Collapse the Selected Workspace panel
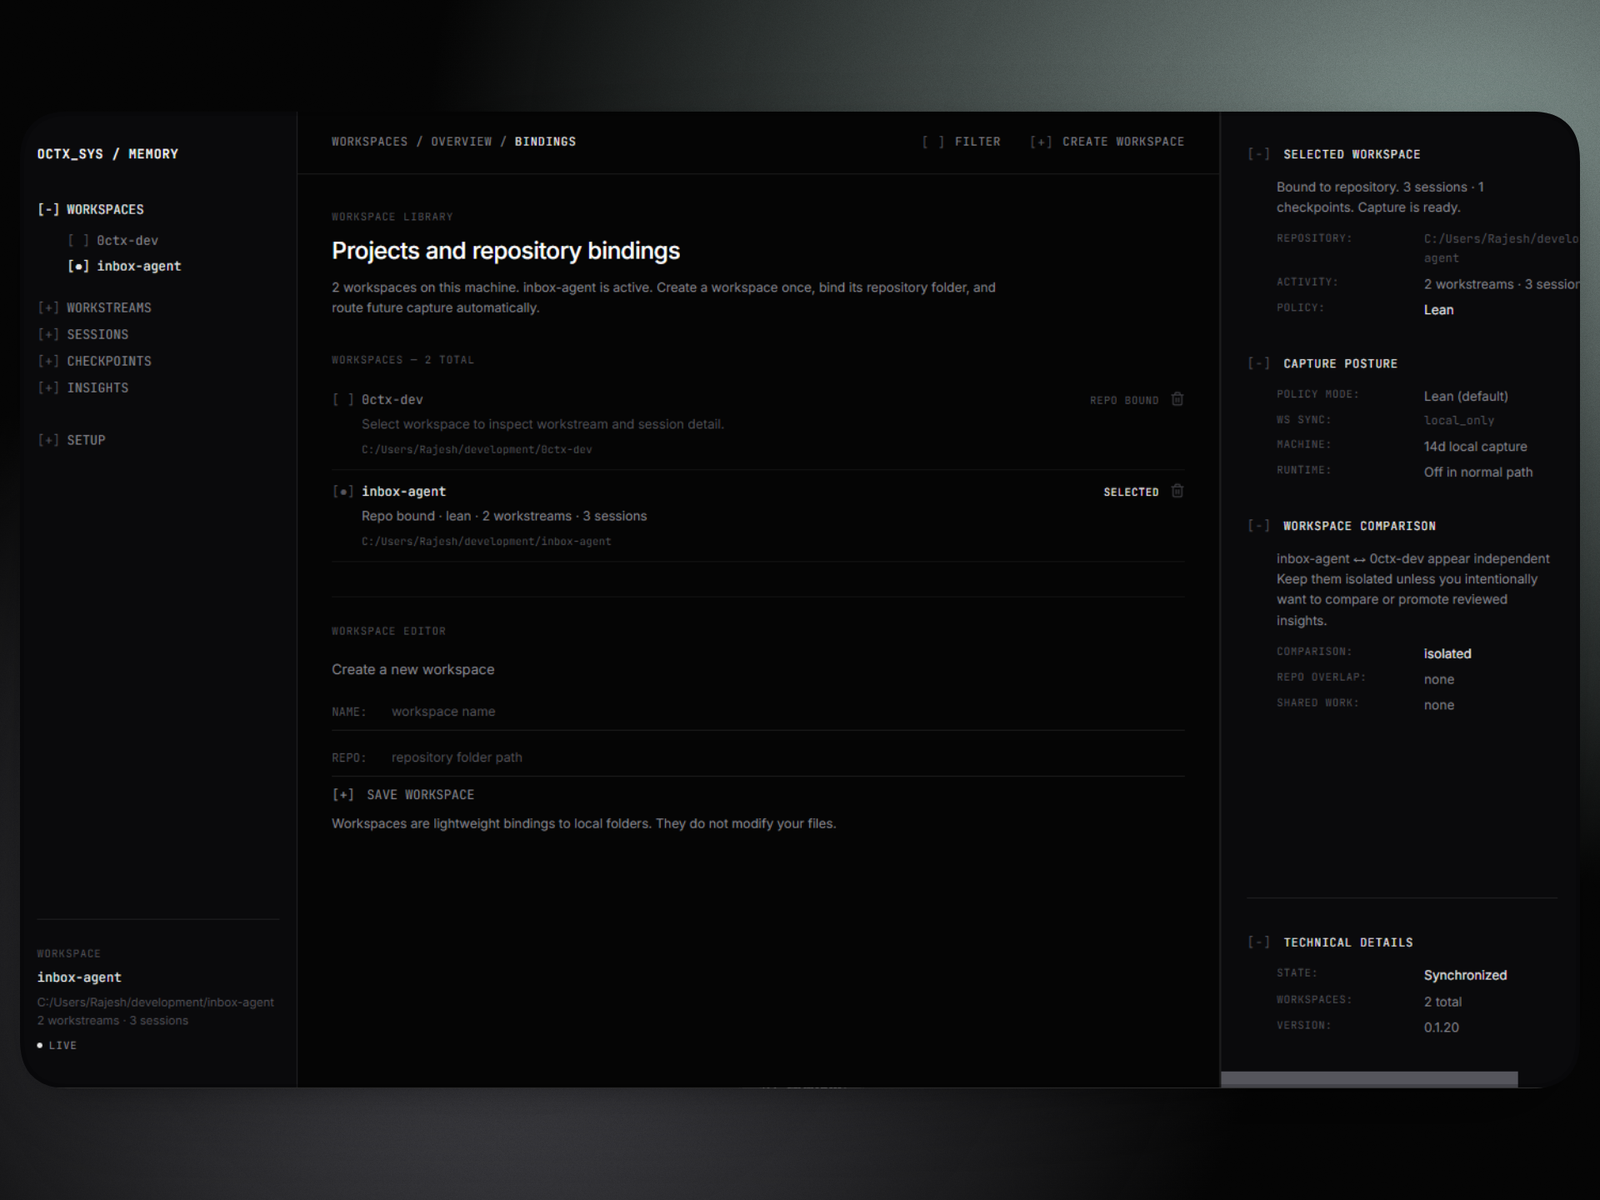Image resolution: width=1600 pixels, height=1200 pixels. (1258, 154)
